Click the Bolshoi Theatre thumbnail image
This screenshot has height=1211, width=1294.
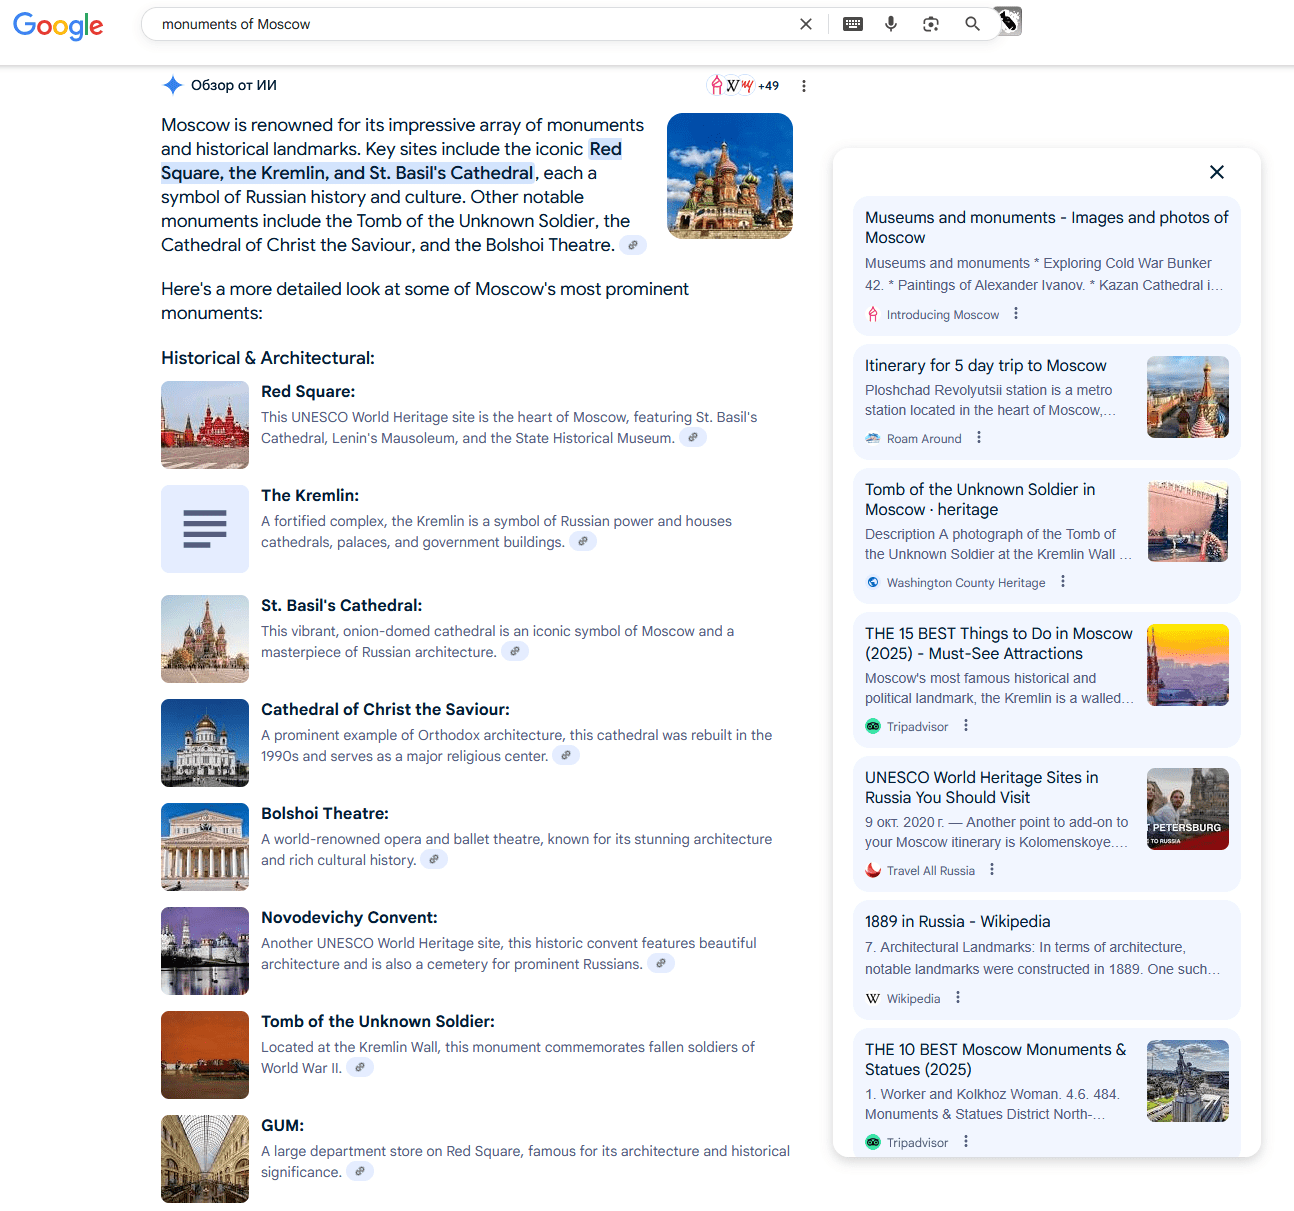point(205,847)
